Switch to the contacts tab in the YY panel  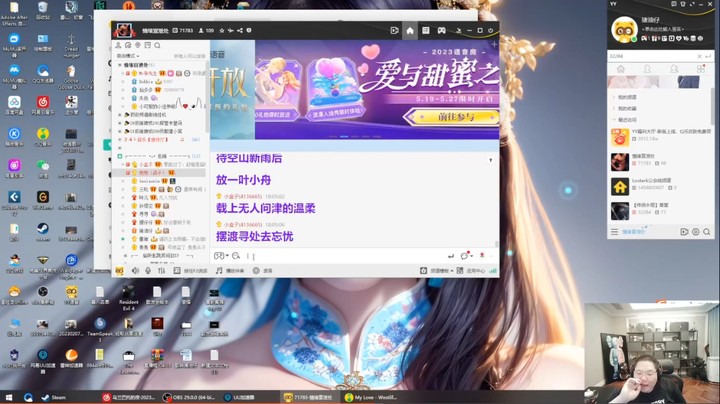point(647,69)
